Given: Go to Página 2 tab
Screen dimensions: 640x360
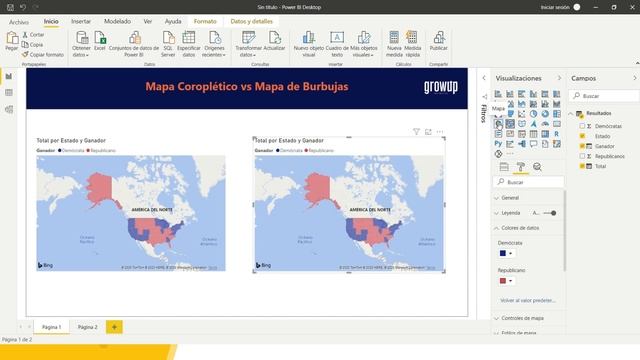Looking at the screenshot, I should click(87, 327).
